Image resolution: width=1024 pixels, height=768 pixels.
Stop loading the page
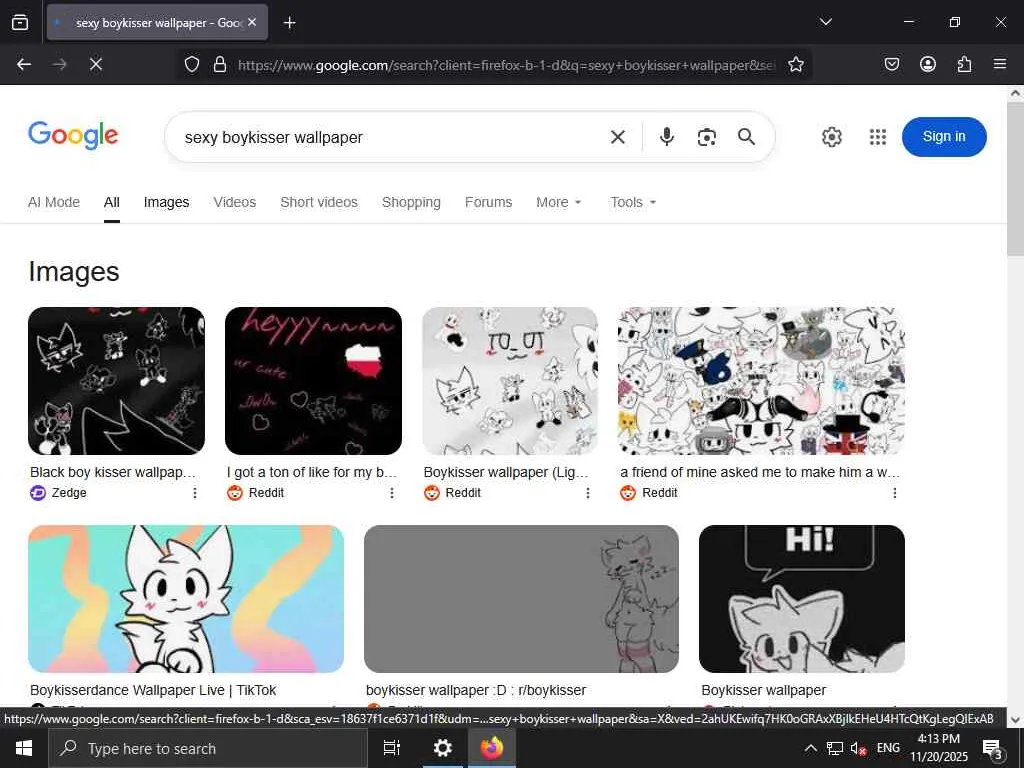point(95,64)
